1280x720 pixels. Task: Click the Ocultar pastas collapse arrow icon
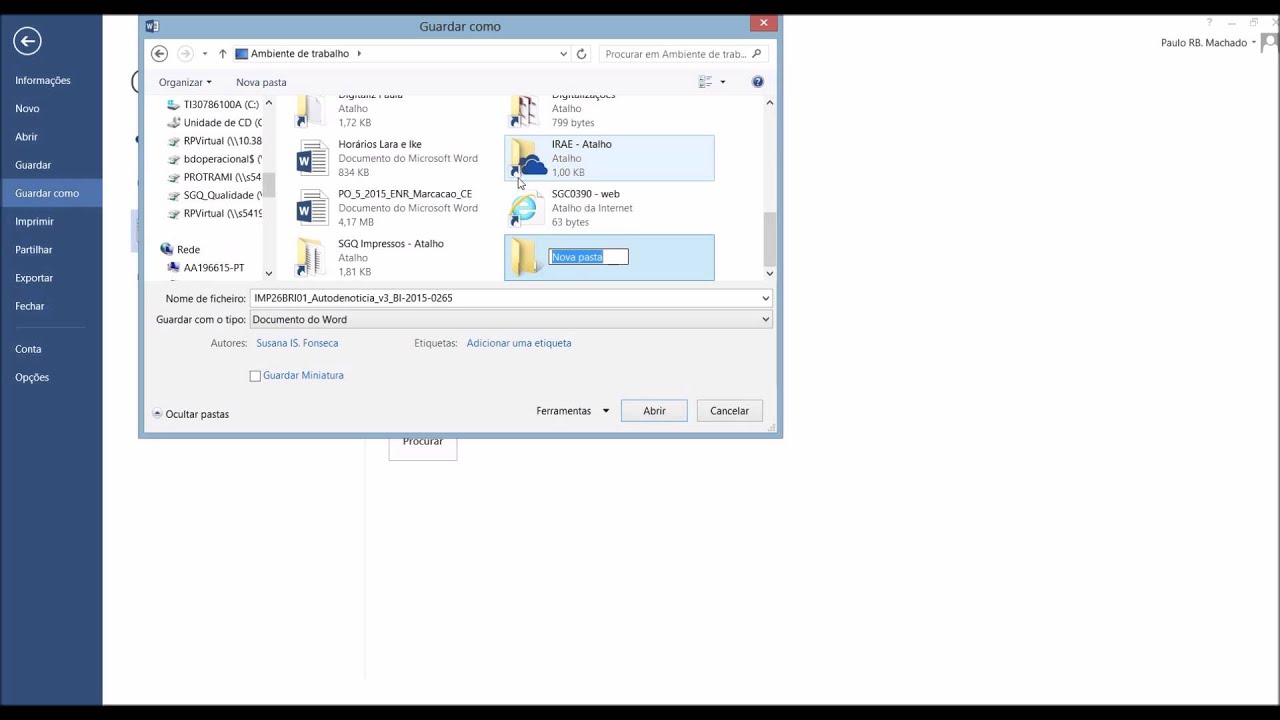(157, 414)
